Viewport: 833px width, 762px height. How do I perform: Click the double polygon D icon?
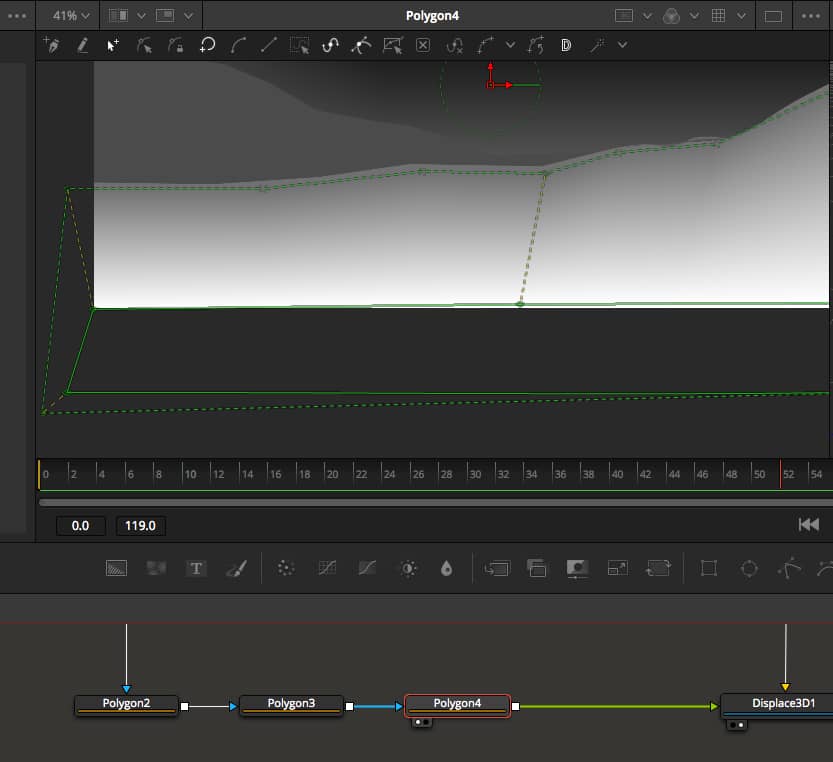566,45
